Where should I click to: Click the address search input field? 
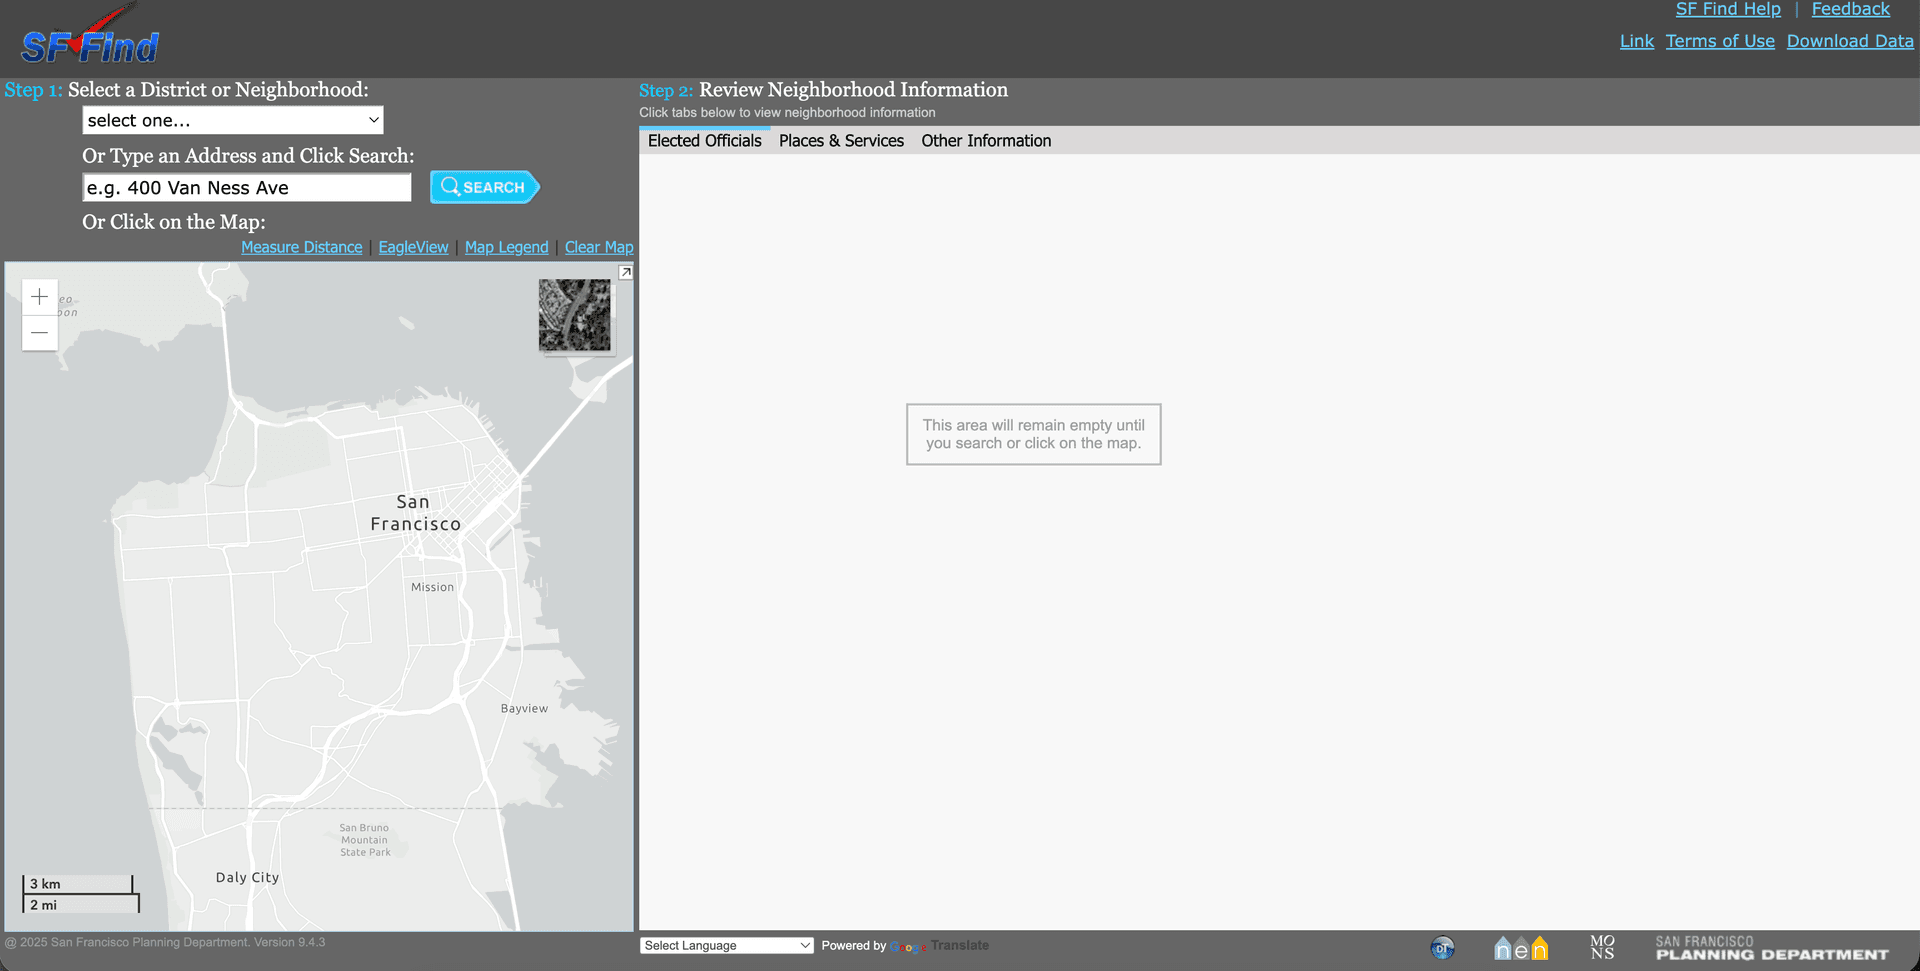246,187
